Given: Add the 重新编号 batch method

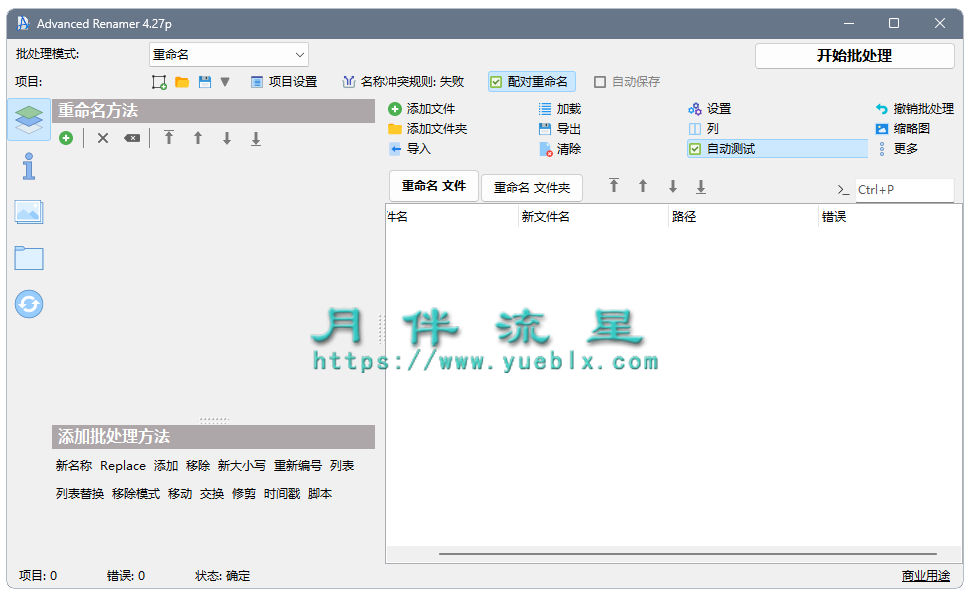Looking at the screenshot, I should [298, 466].
